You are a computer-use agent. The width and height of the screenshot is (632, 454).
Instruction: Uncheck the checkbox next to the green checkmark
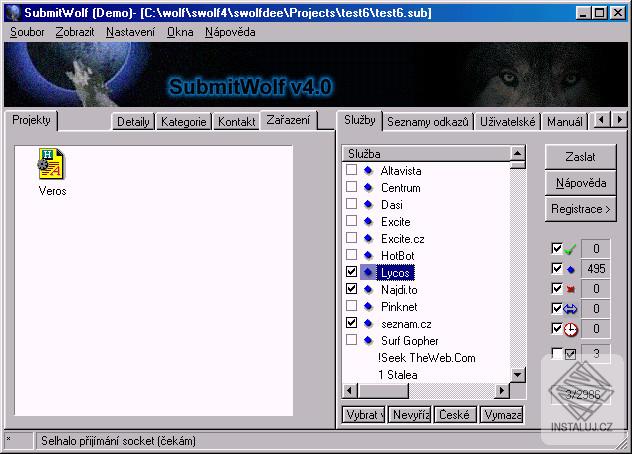(557, 248)
